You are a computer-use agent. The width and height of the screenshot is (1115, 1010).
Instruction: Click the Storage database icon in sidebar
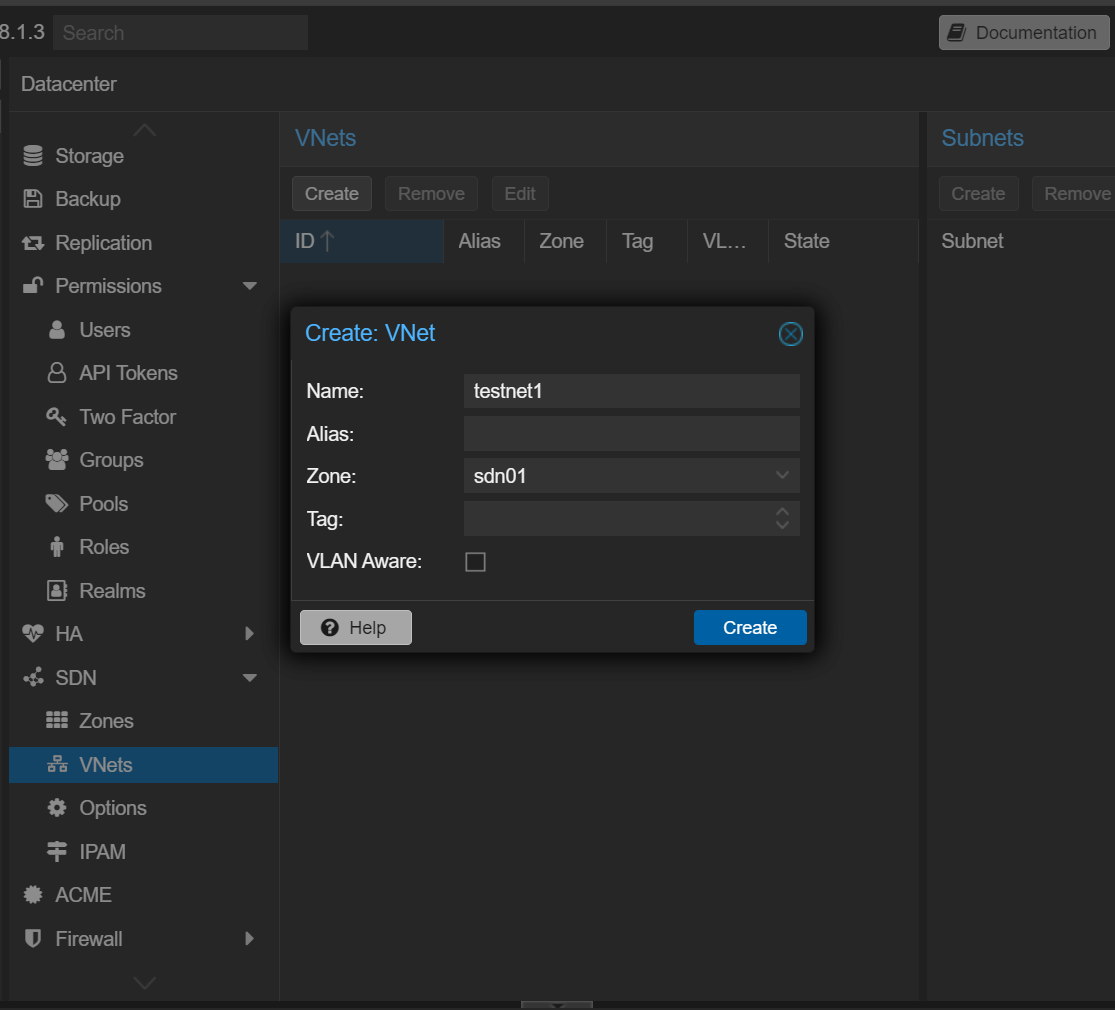33,156
